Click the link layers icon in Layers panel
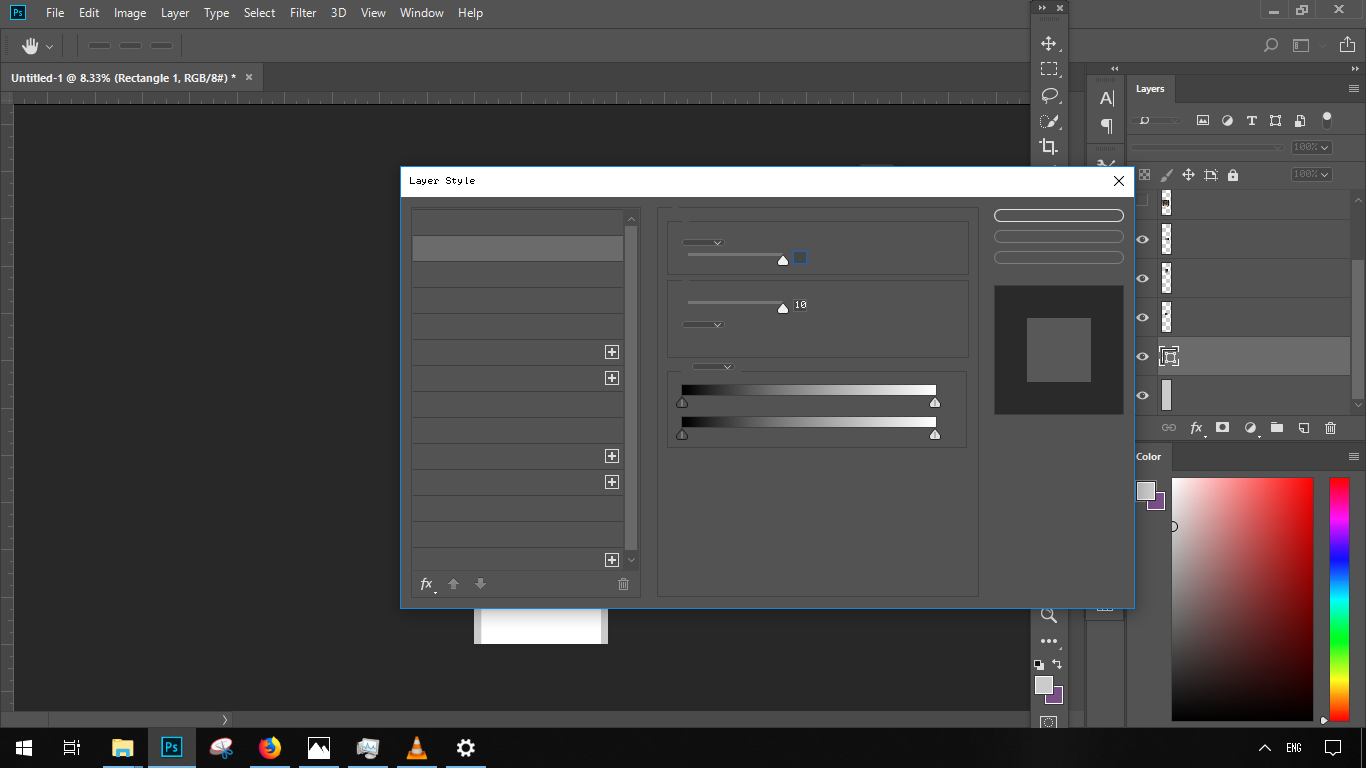 click(1169, 428)
